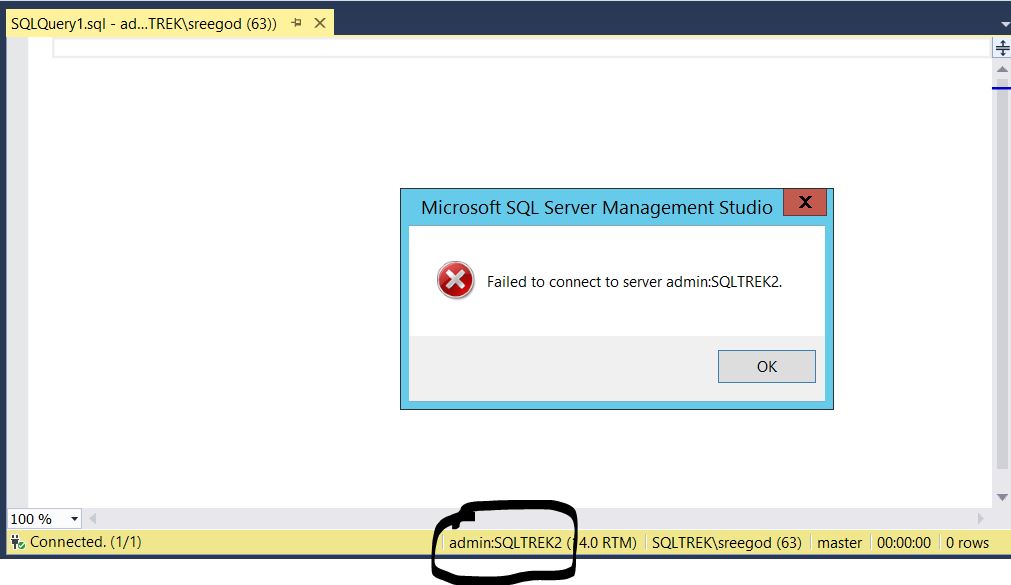Click the horizontal scrollbar left arrow
This screenshot has width=1011, height=585.
(94, 519)
